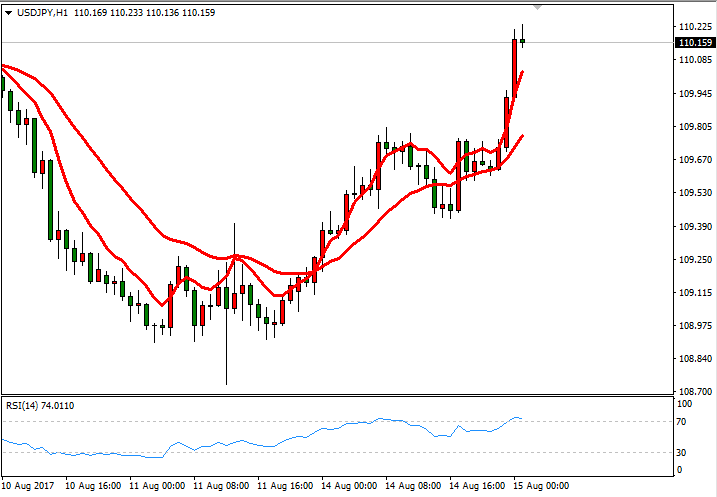Click the 14 Aug 08:00 time label
The width and height of the screenshot is (717, 497).
(413, 486)
